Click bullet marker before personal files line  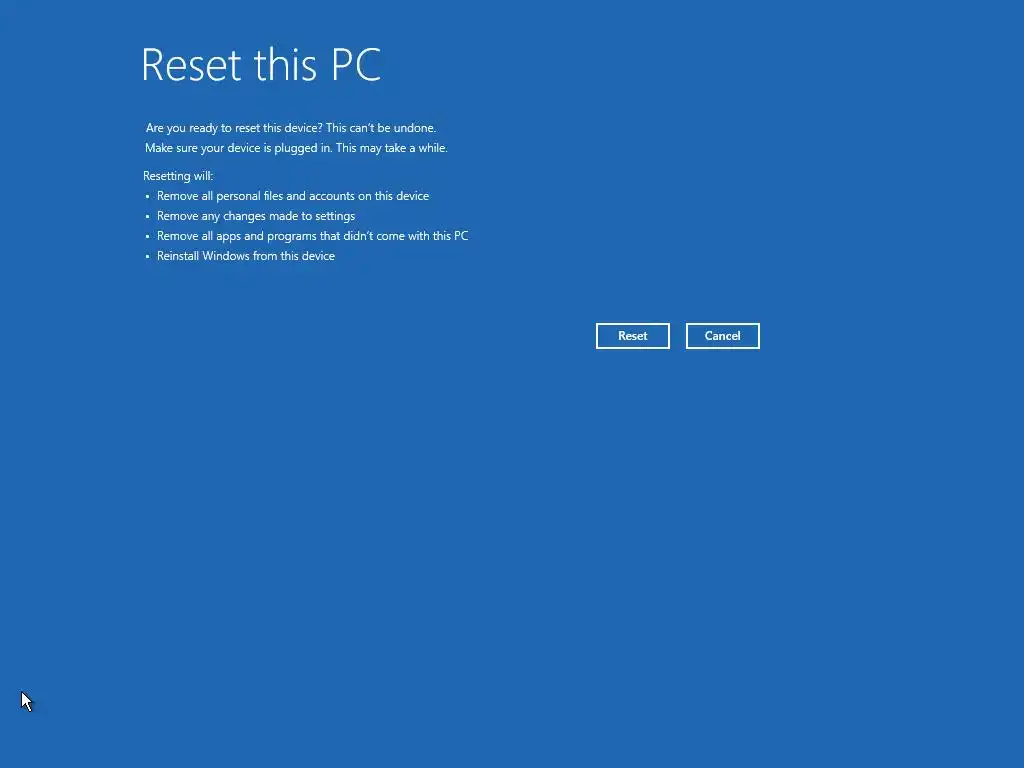148,197
